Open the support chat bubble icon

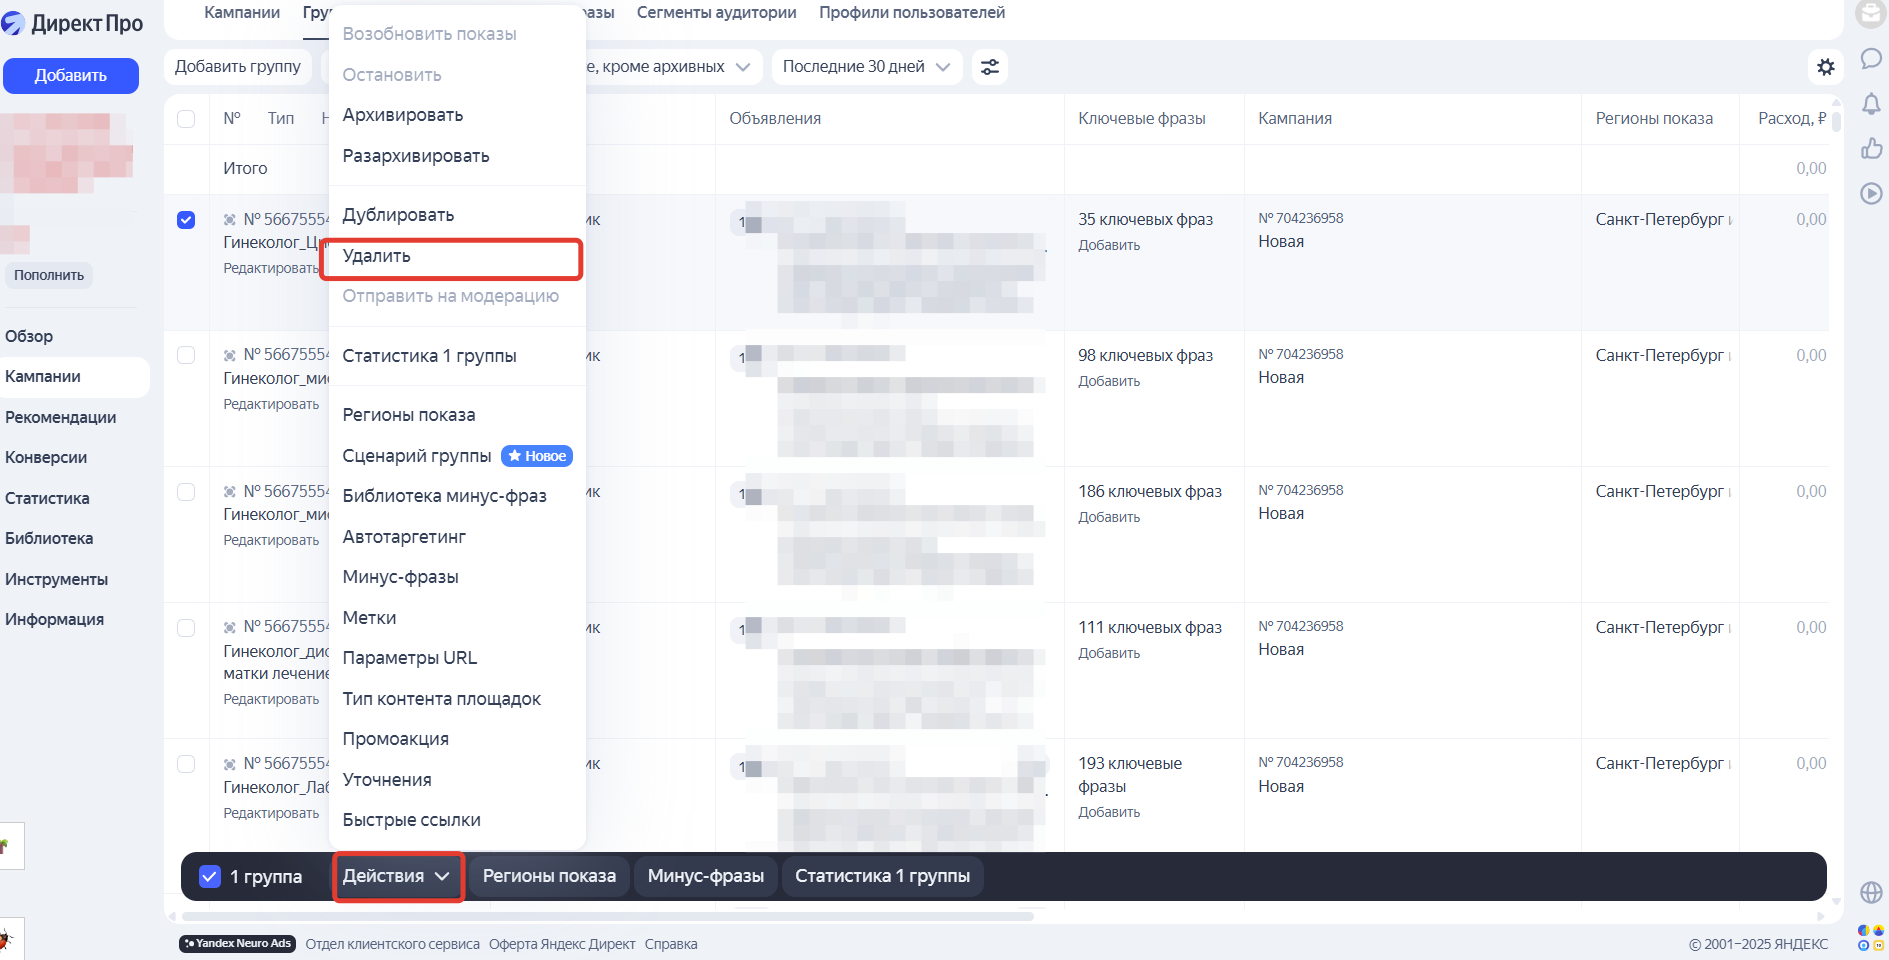pos(1871,58)
